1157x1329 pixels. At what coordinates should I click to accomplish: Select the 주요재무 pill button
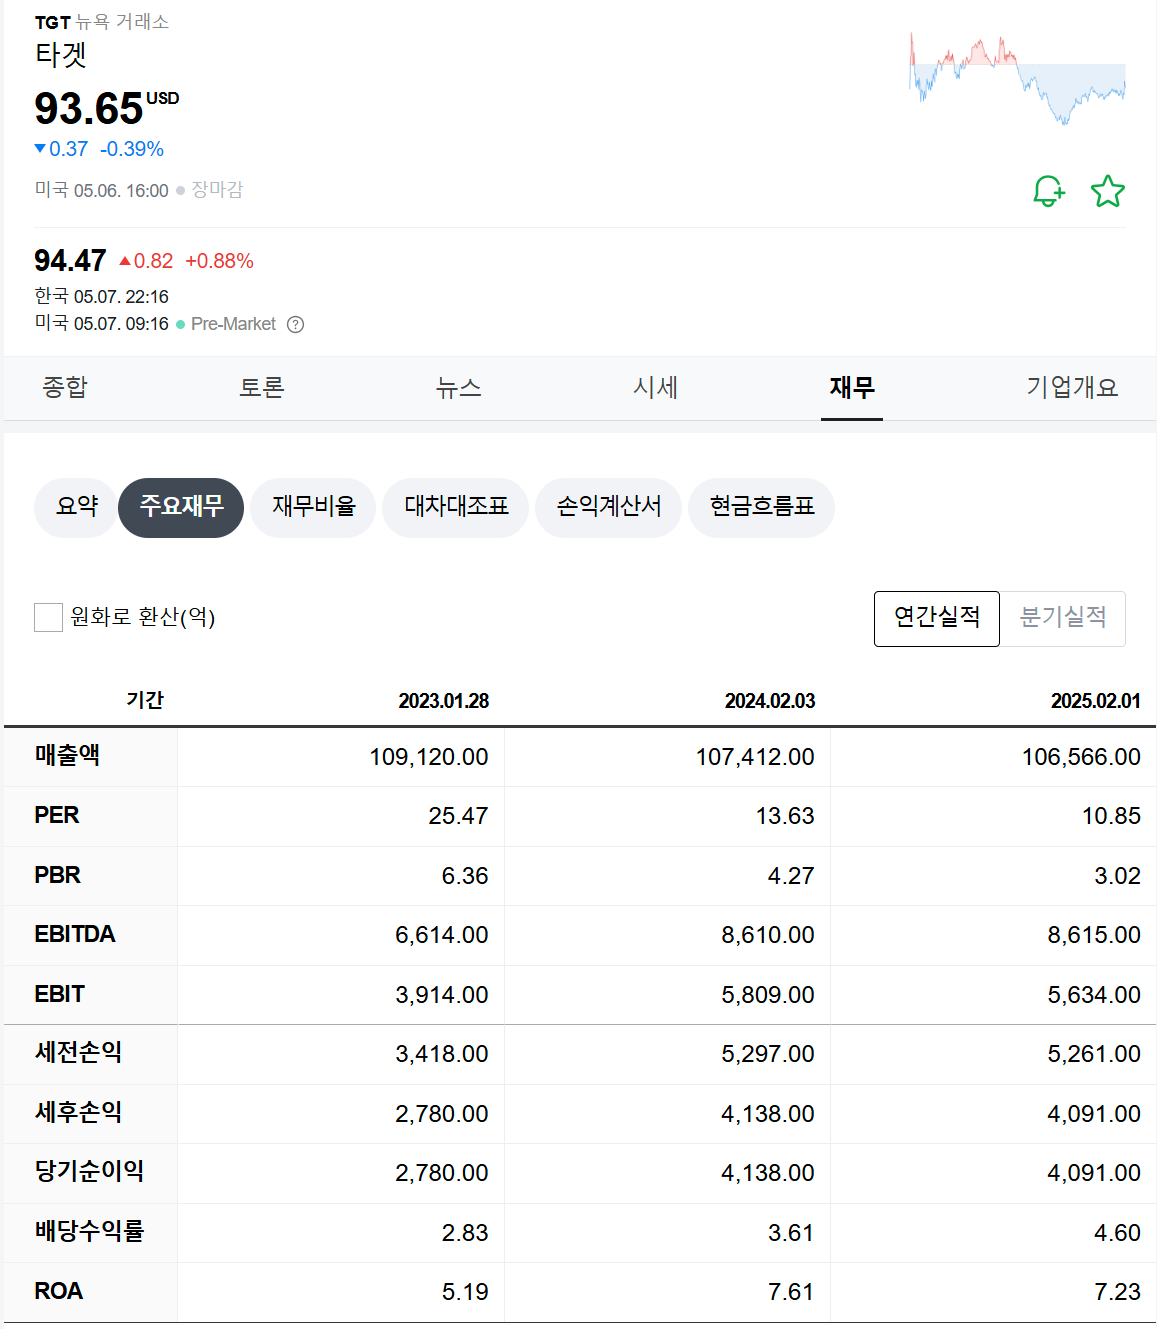pos(181,507)
